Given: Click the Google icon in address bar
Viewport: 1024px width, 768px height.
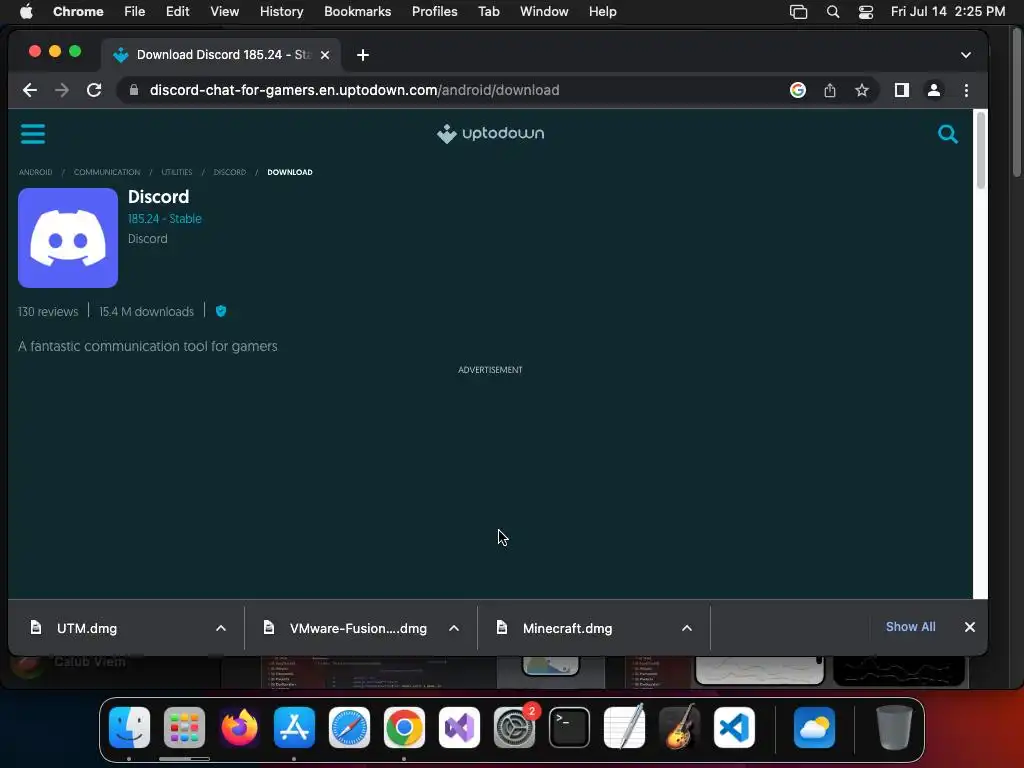Looking at the screenshot, I should [x=797, y=90].
